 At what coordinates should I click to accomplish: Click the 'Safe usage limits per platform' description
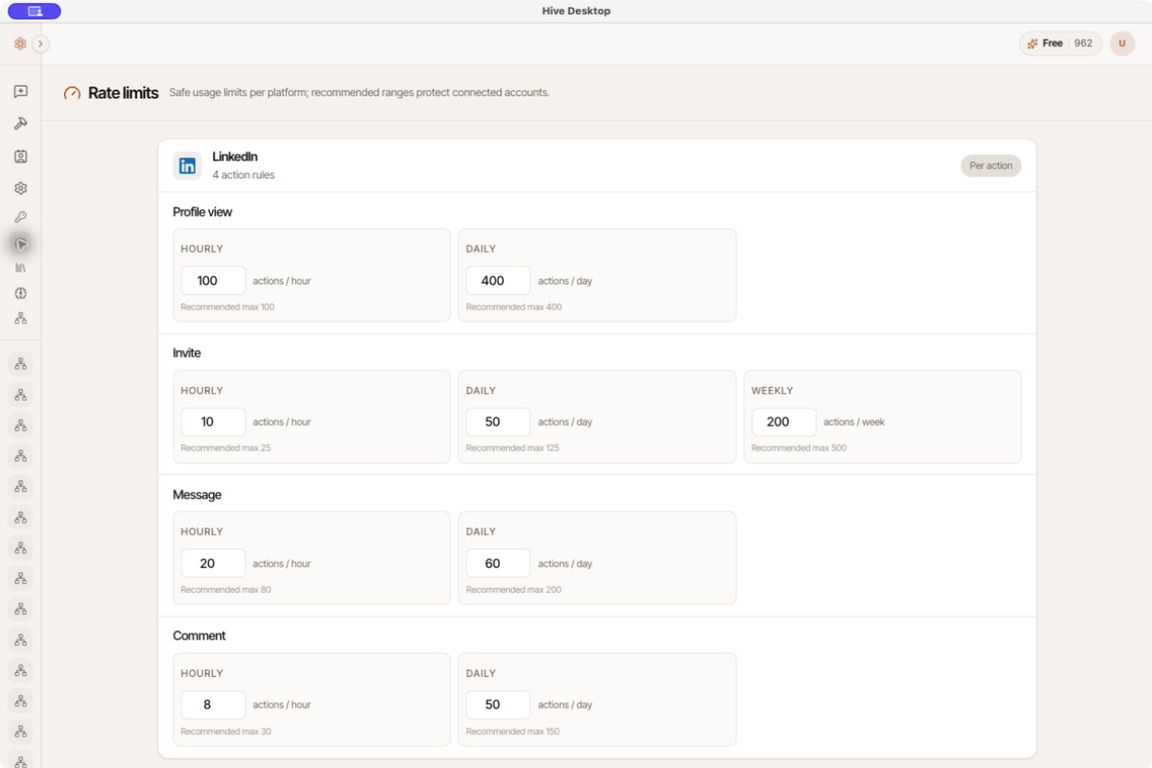pyautogui.click(x=359, y=93)
